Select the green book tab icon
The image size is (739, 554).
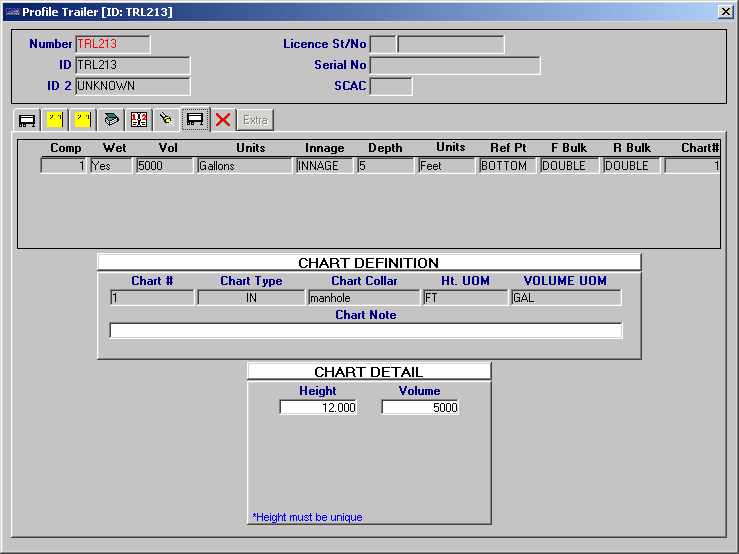pos(111,120)
